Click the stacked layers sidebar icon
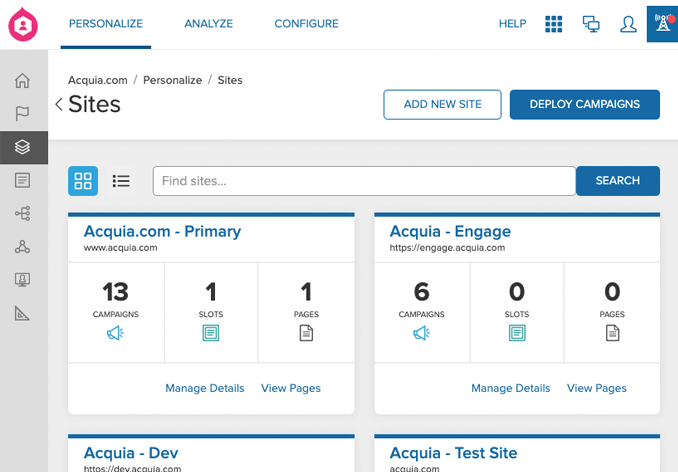The width and height of the screenshot is (678, 472). (x=23, y=147)
